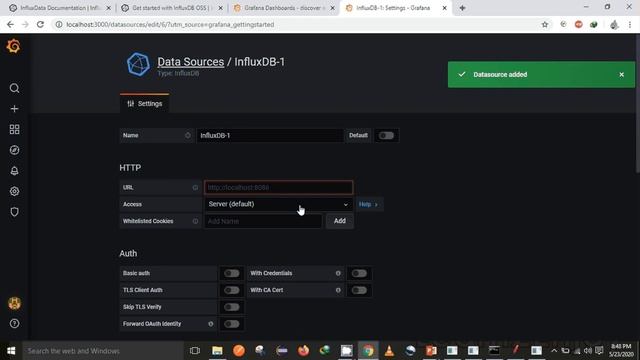
Task: Click the Windows taskbar search box
Action: pos(103,351)
